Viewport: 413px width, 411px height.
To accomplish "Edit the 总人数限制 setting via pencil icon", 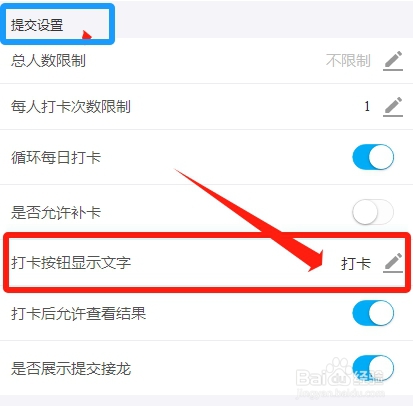I will point(393,61).
